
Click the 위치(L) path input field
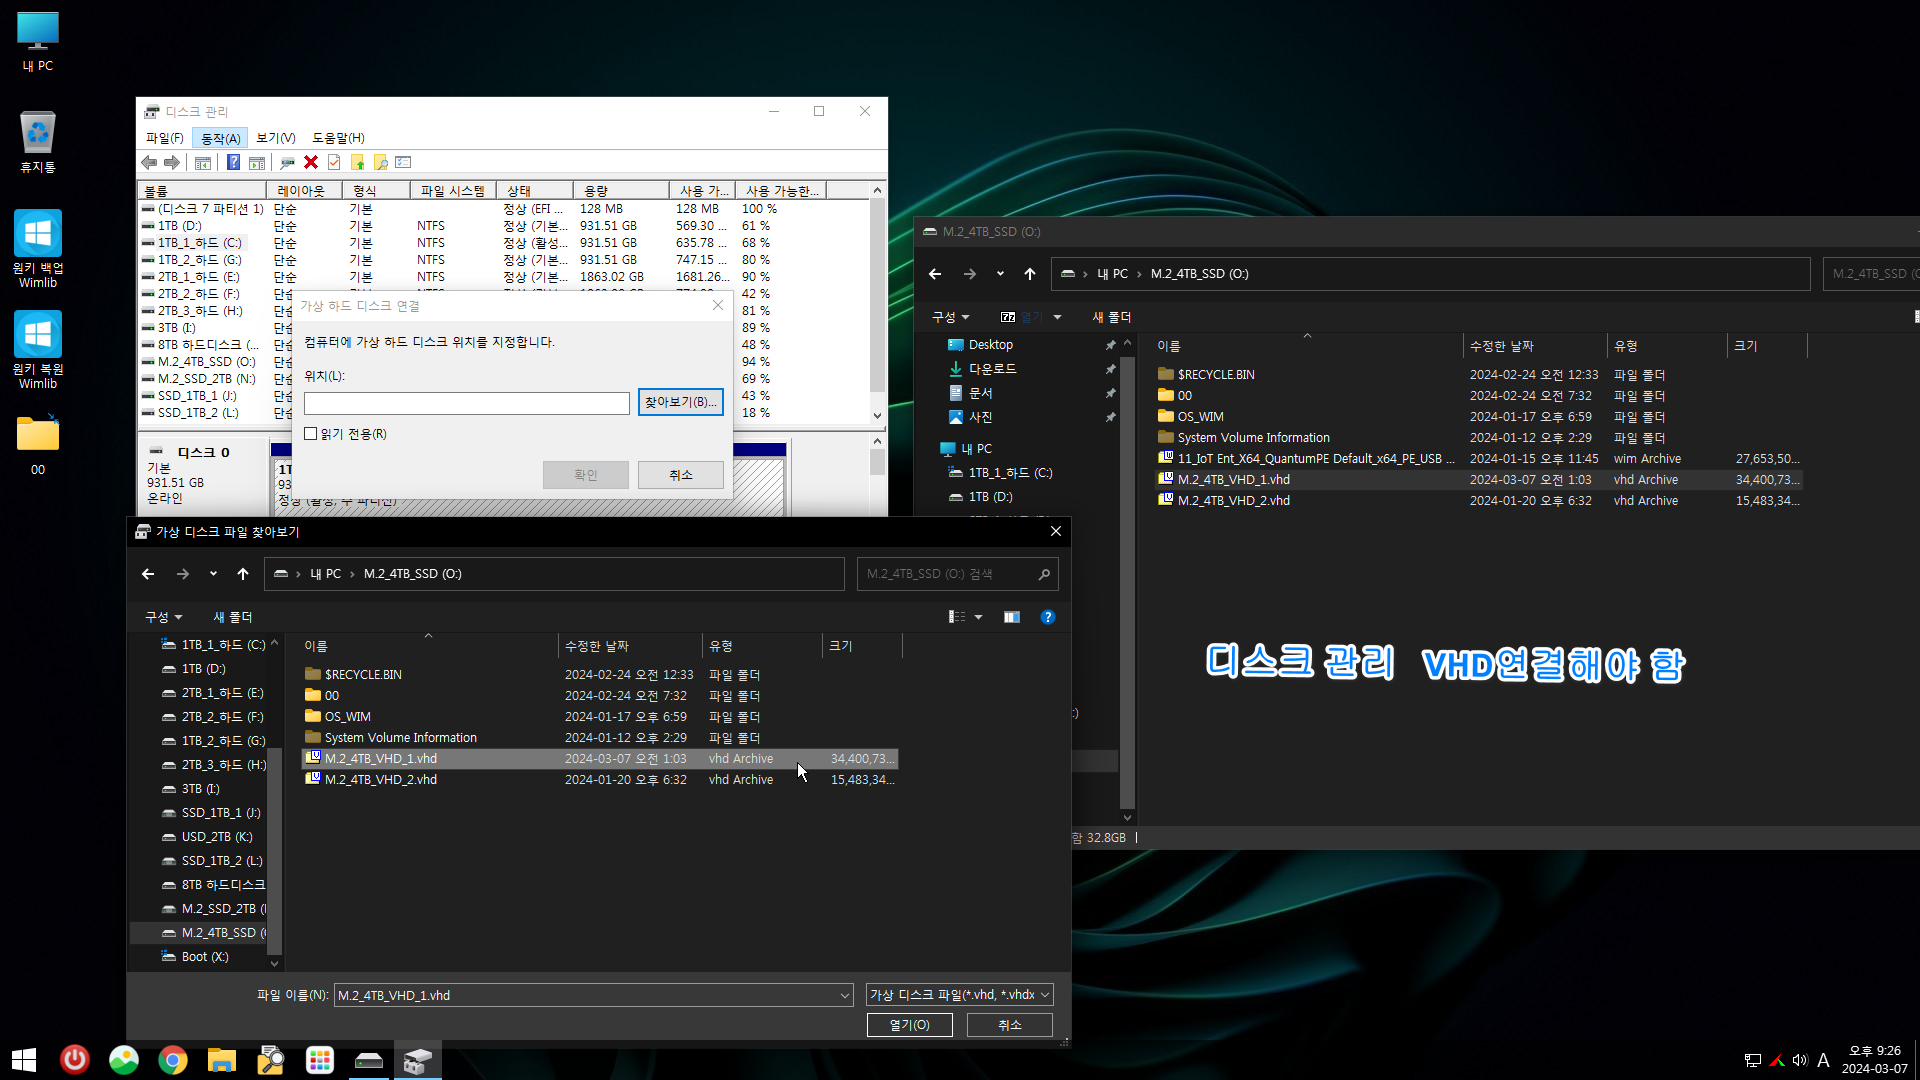[466, 402]
